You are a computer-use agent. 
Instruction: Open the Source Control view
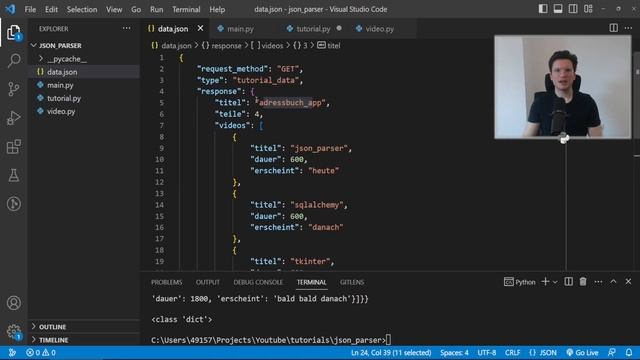tap(13, 89)
